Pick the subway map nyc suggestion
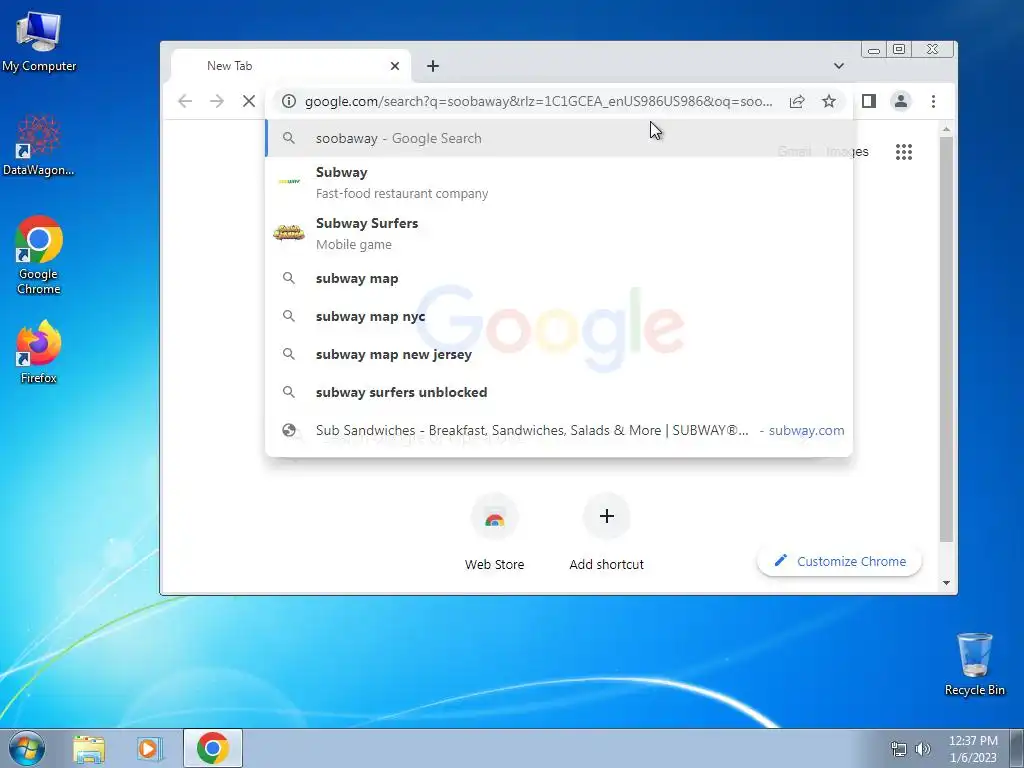 tap(559, 316)
